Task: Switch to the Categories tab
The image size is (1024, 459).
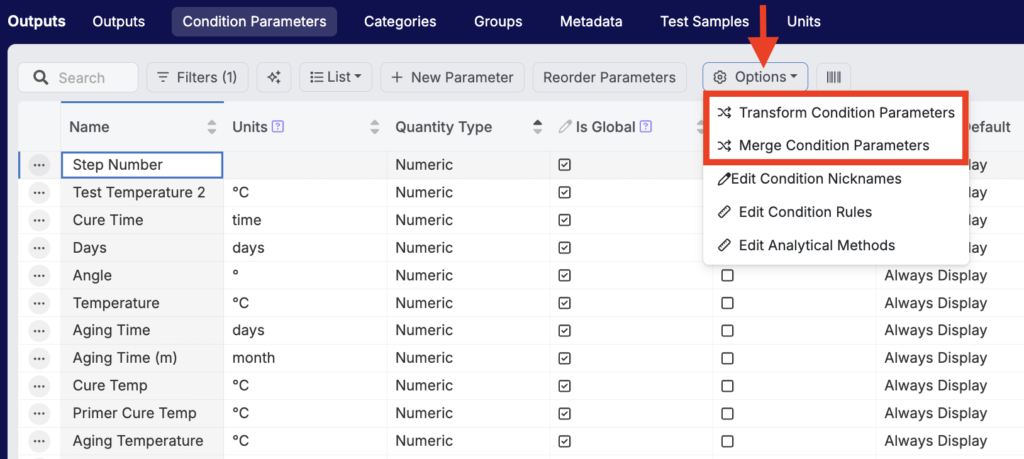Action: click(400, 22)
